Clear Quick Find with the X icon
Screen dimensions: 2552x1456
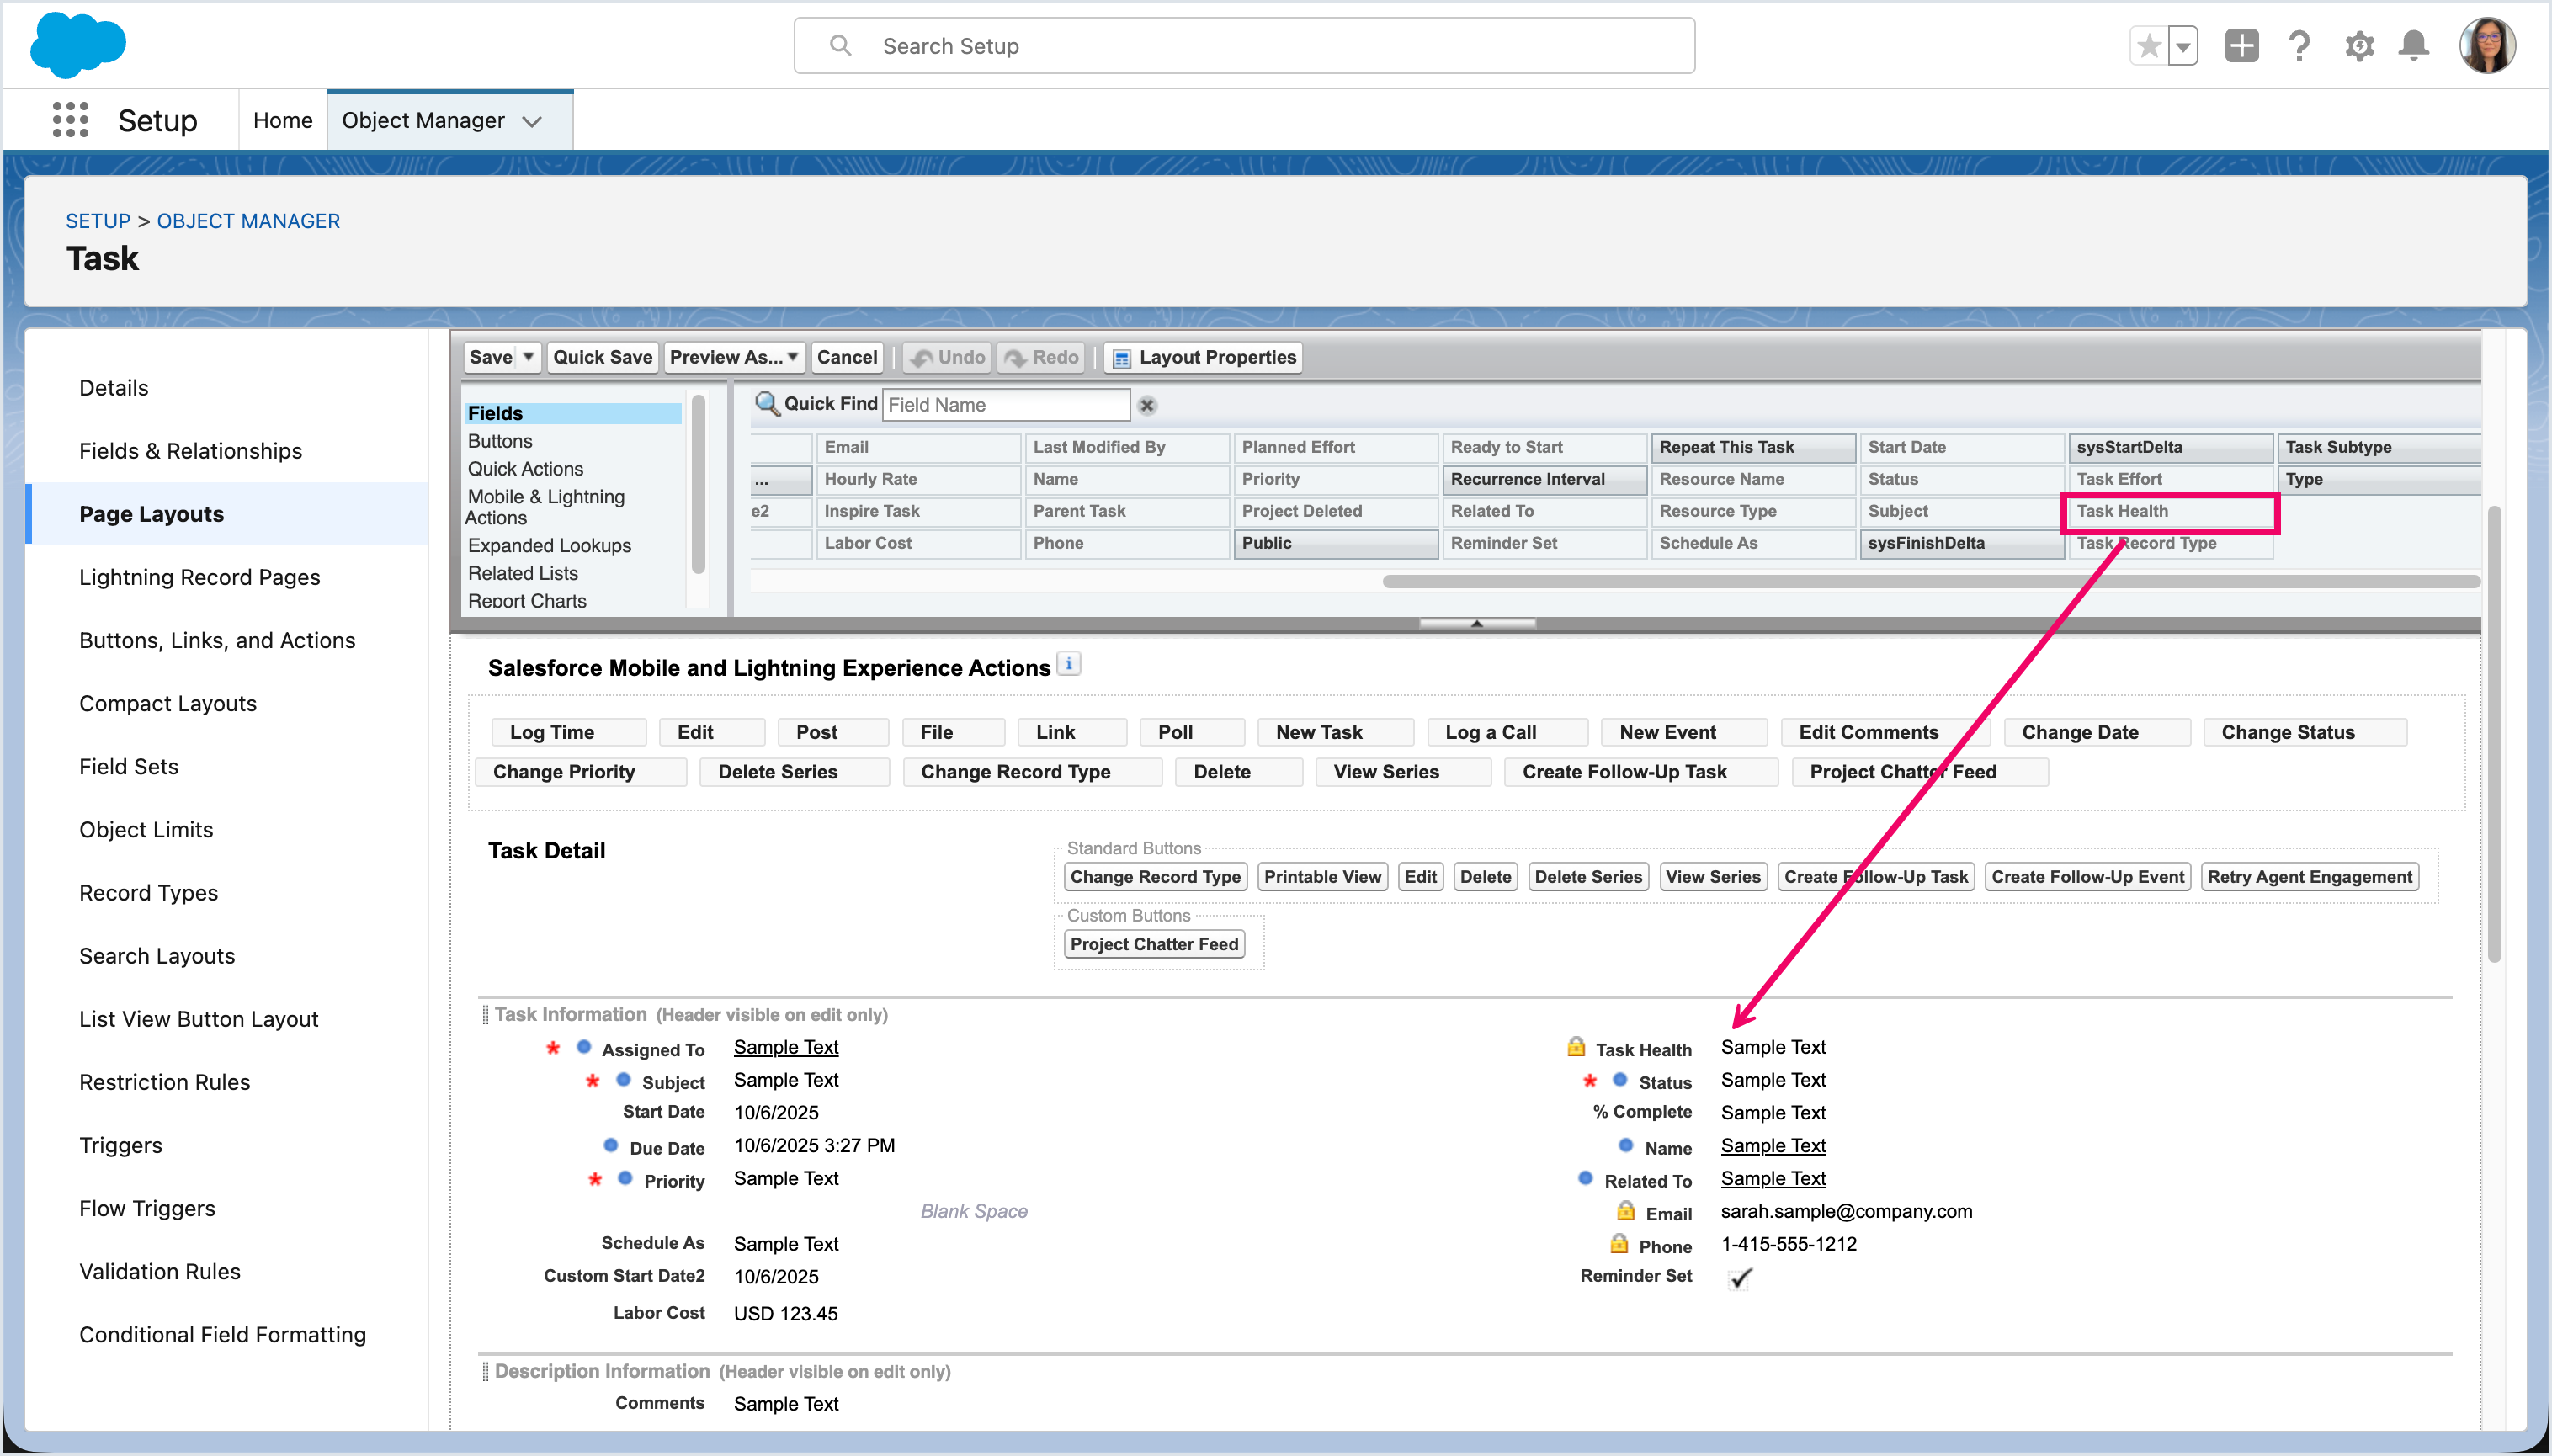(x=1147, y=406)
